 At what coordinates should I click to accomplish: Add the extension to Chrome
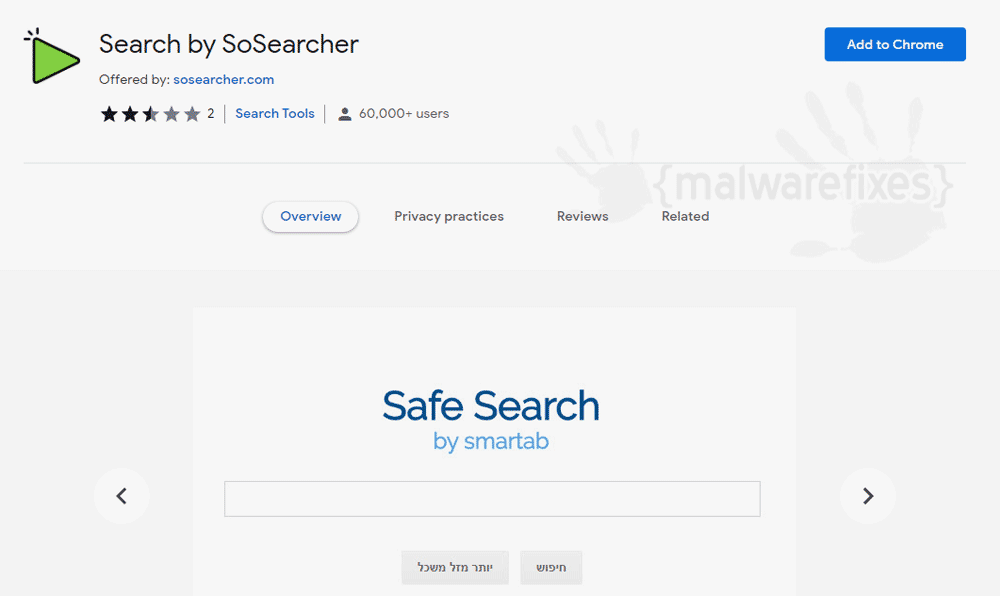[895, 45]
